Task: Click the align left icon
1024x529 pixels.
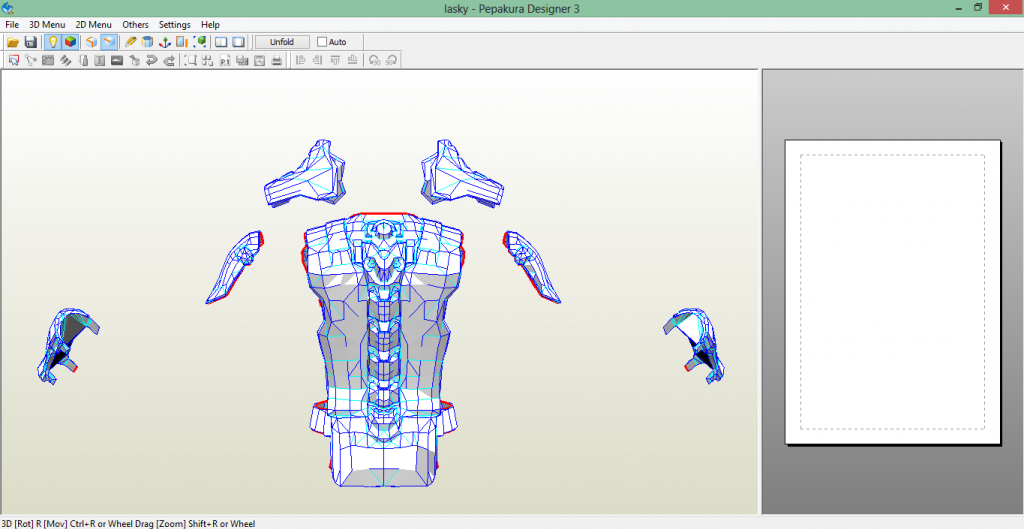Action: tap(301, 60)
